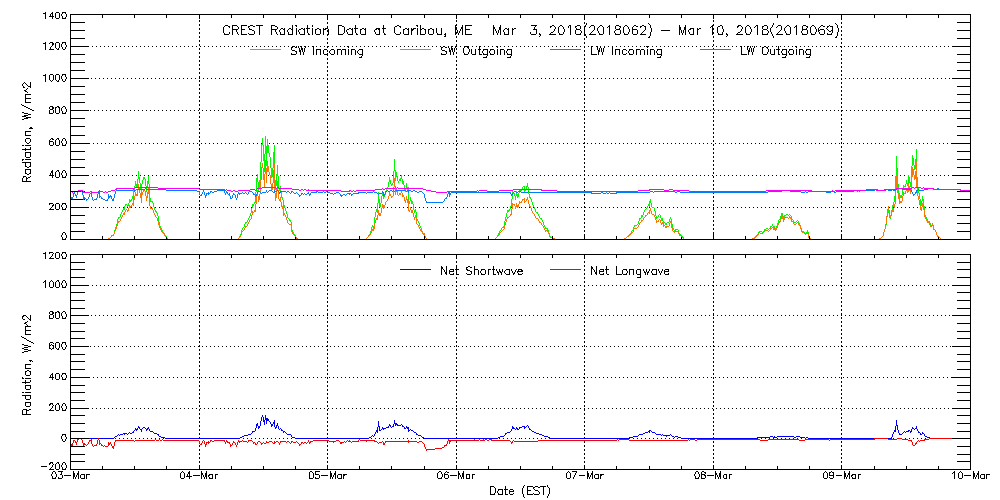
Task: Click the '07-Mar' date tick label
Action: [x=585, y=476]
